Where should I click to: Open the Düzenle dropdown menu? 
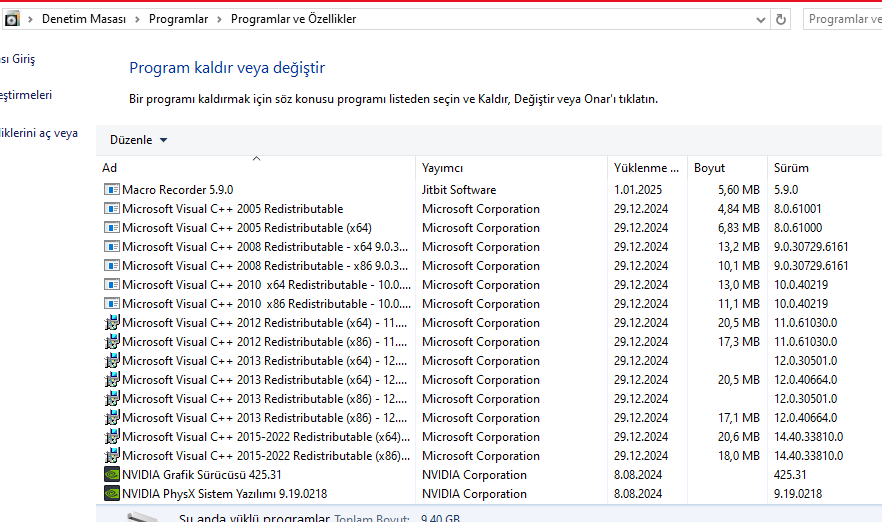pos(138,140)
